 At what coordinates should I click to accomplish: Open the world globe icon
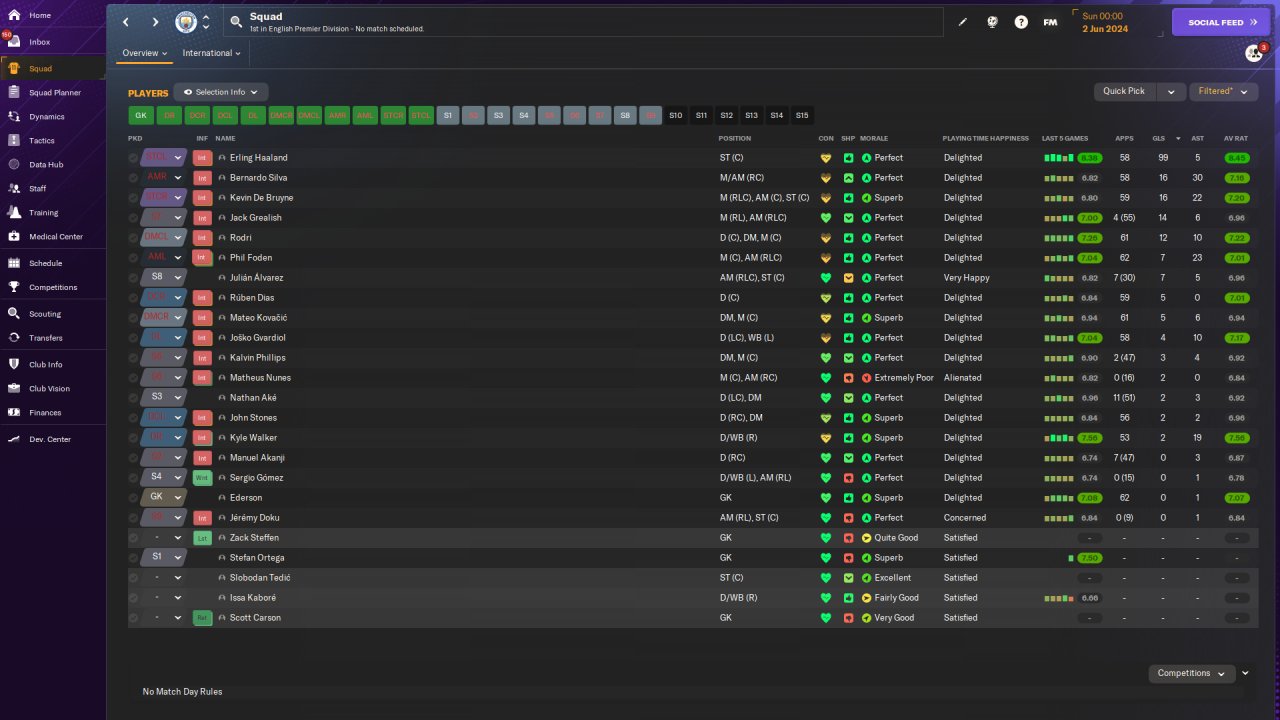pyautogui.click(x=992, y=22)
